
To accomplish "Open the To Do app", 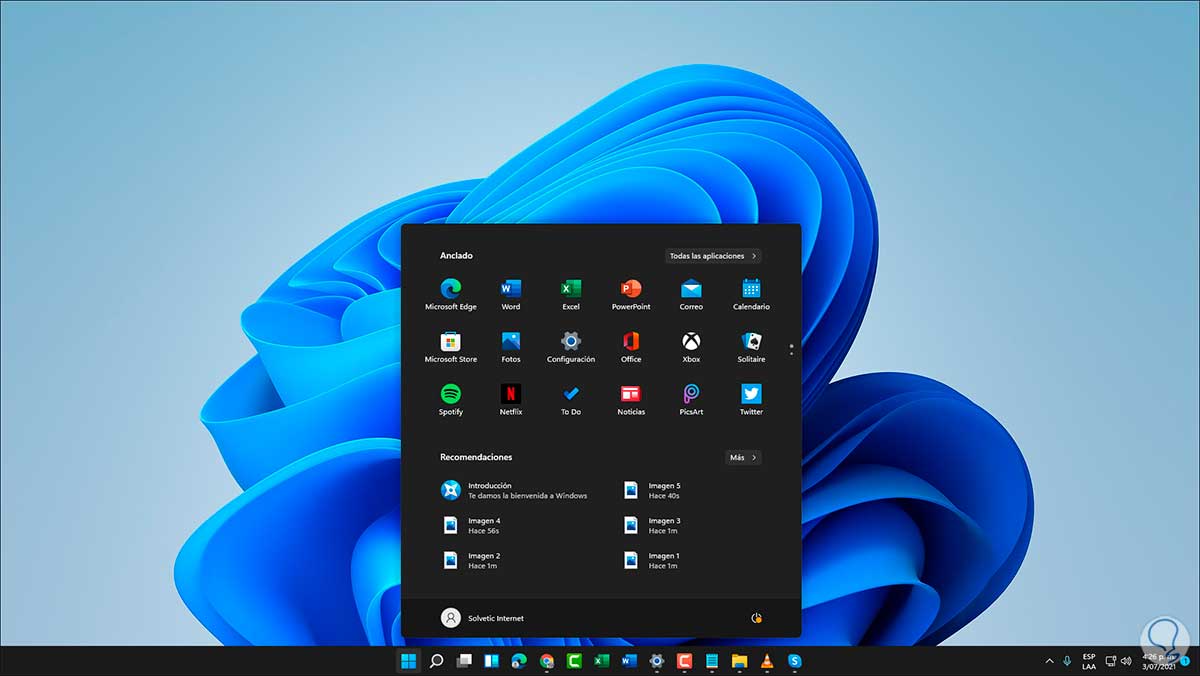I will pos(571,399).
